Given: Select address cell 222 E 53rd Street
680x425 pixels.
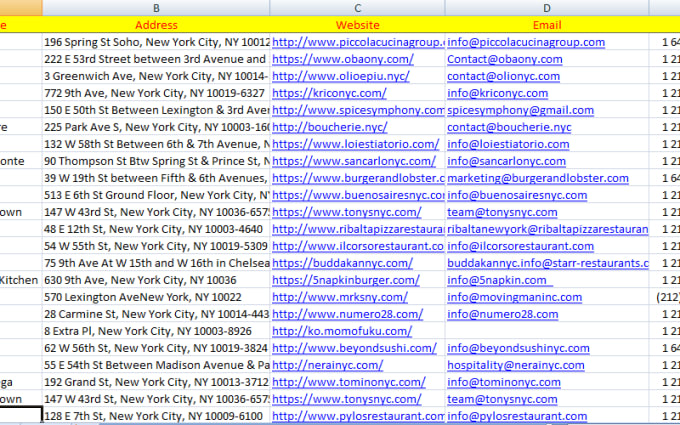Looking at the screenshot, I should pos(156,59).
